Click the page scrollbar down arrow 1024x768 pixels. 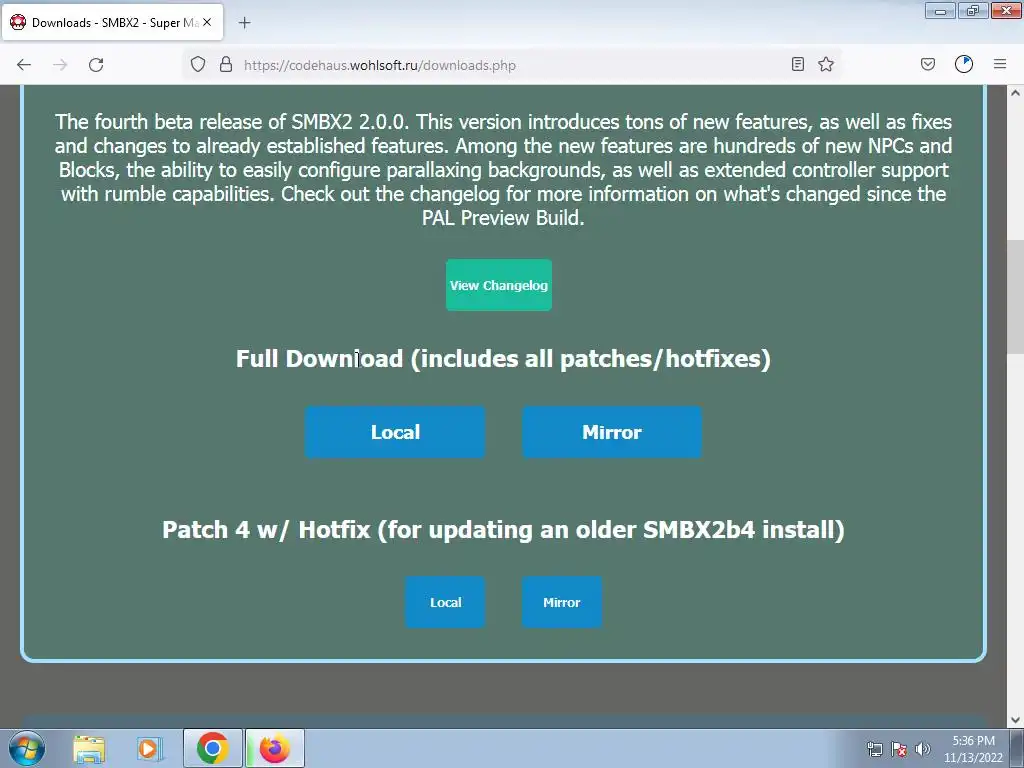click(x=1015, y=720)
